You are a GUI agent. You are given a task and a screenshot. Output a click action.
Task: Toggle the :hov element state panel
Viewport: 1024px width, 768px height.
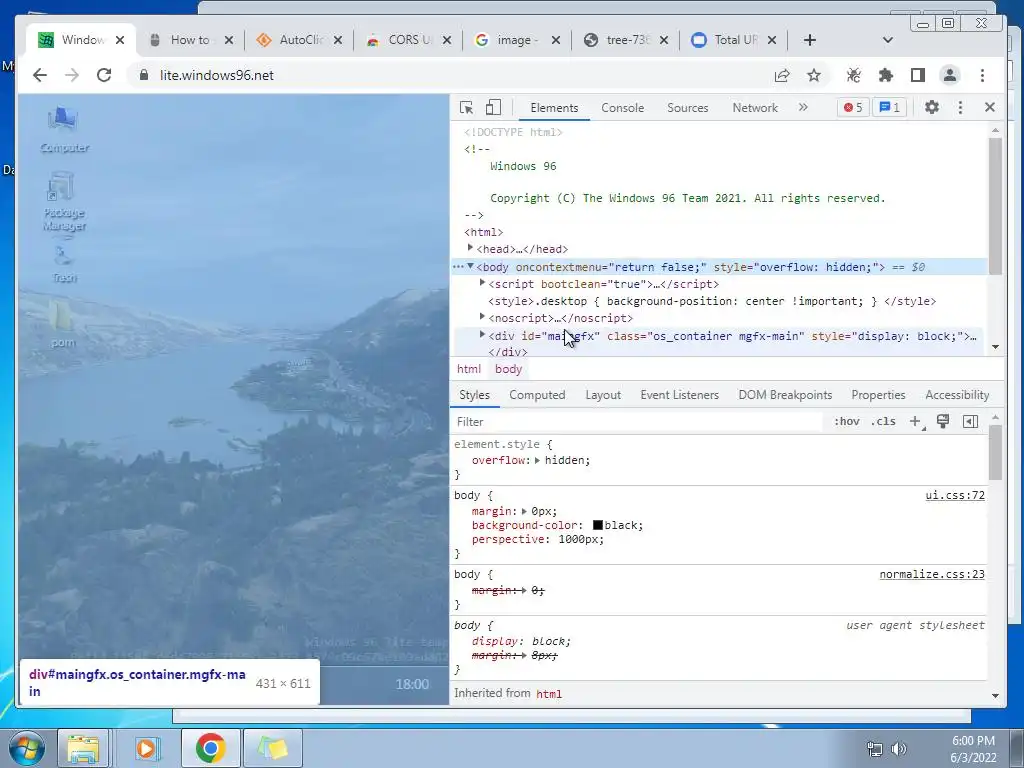[x=846, y=421]
